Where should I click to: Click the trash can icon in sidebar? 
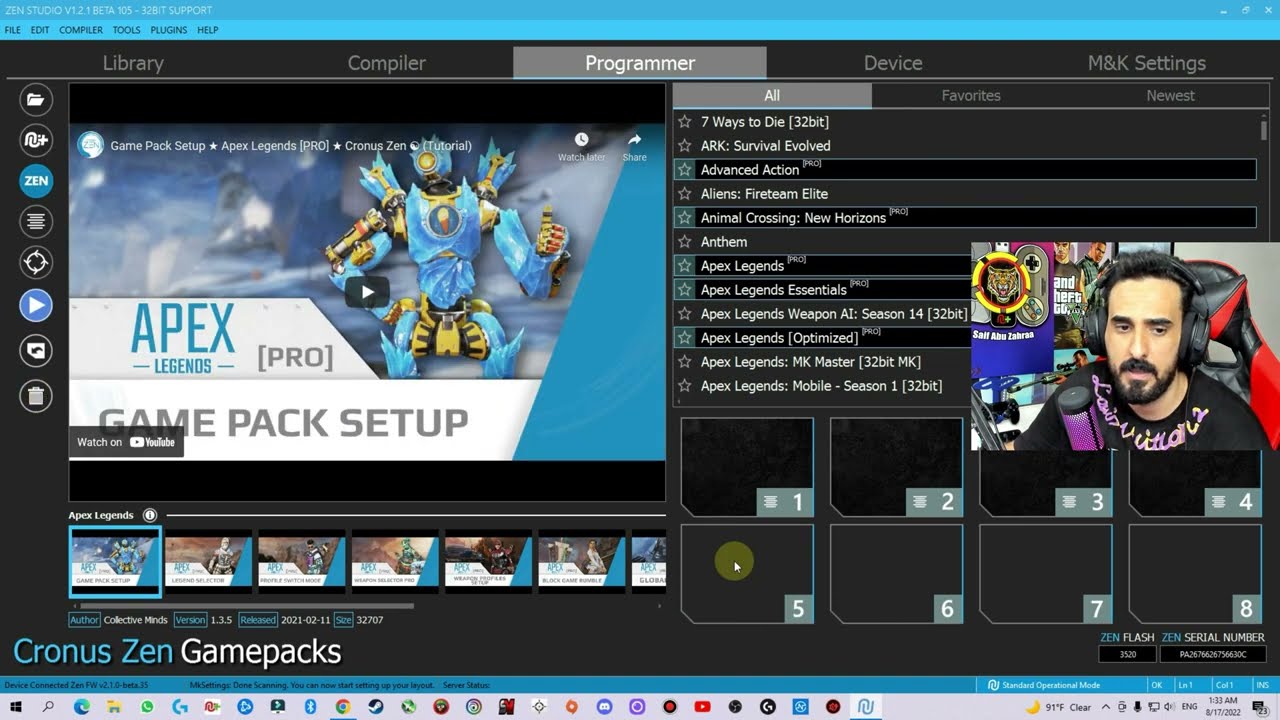coord(36,396)
